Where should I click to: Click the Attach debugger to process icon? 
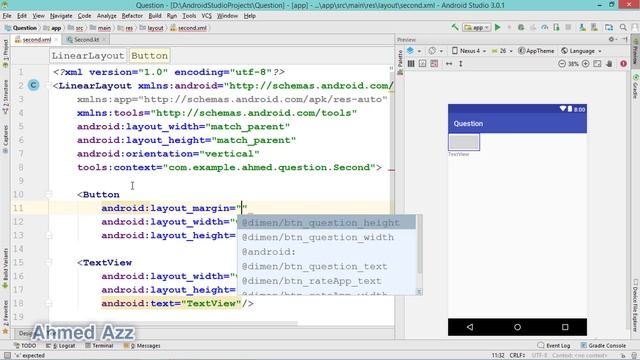coord(556,27)
